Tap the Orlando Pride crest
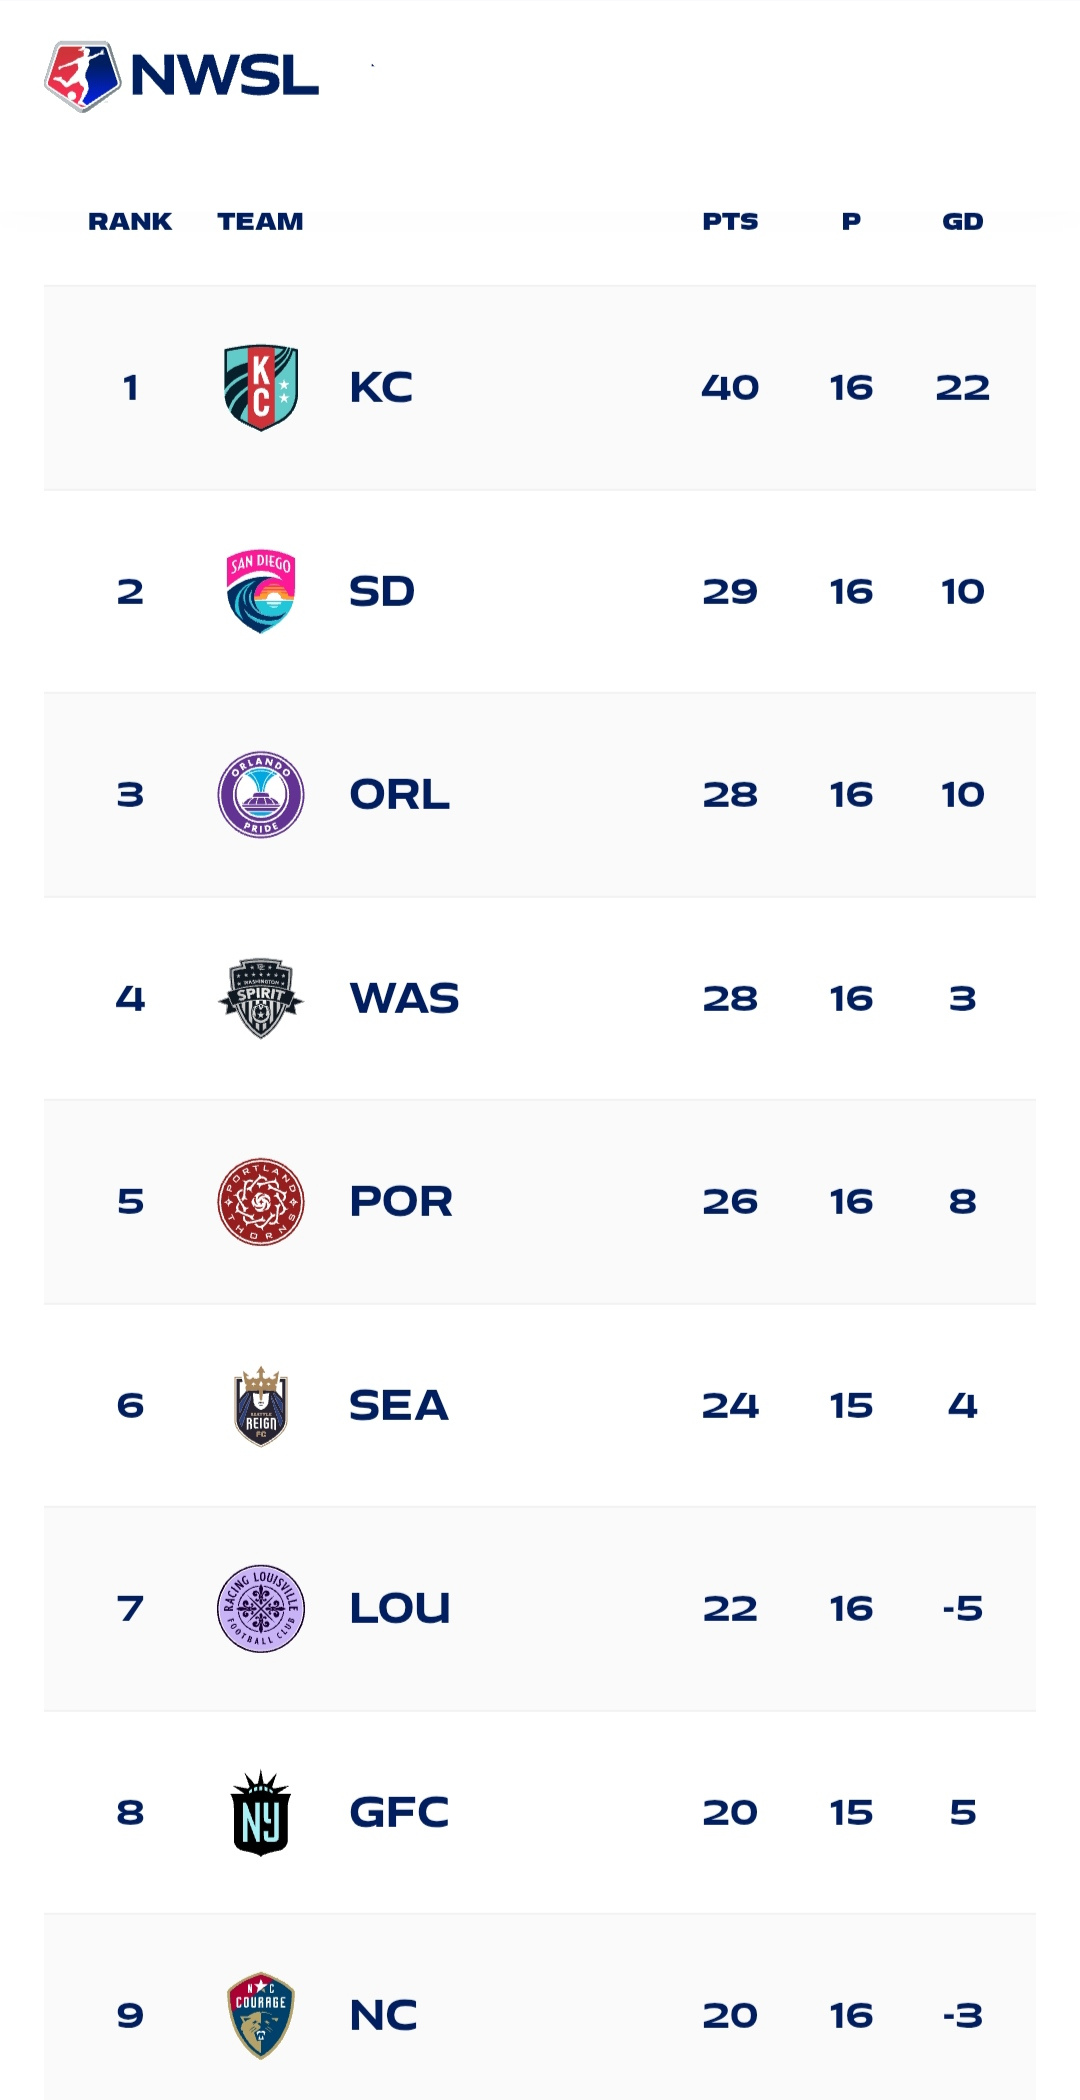The height and width of the screenshot is (2100, 1080). [x=261, y=794]
